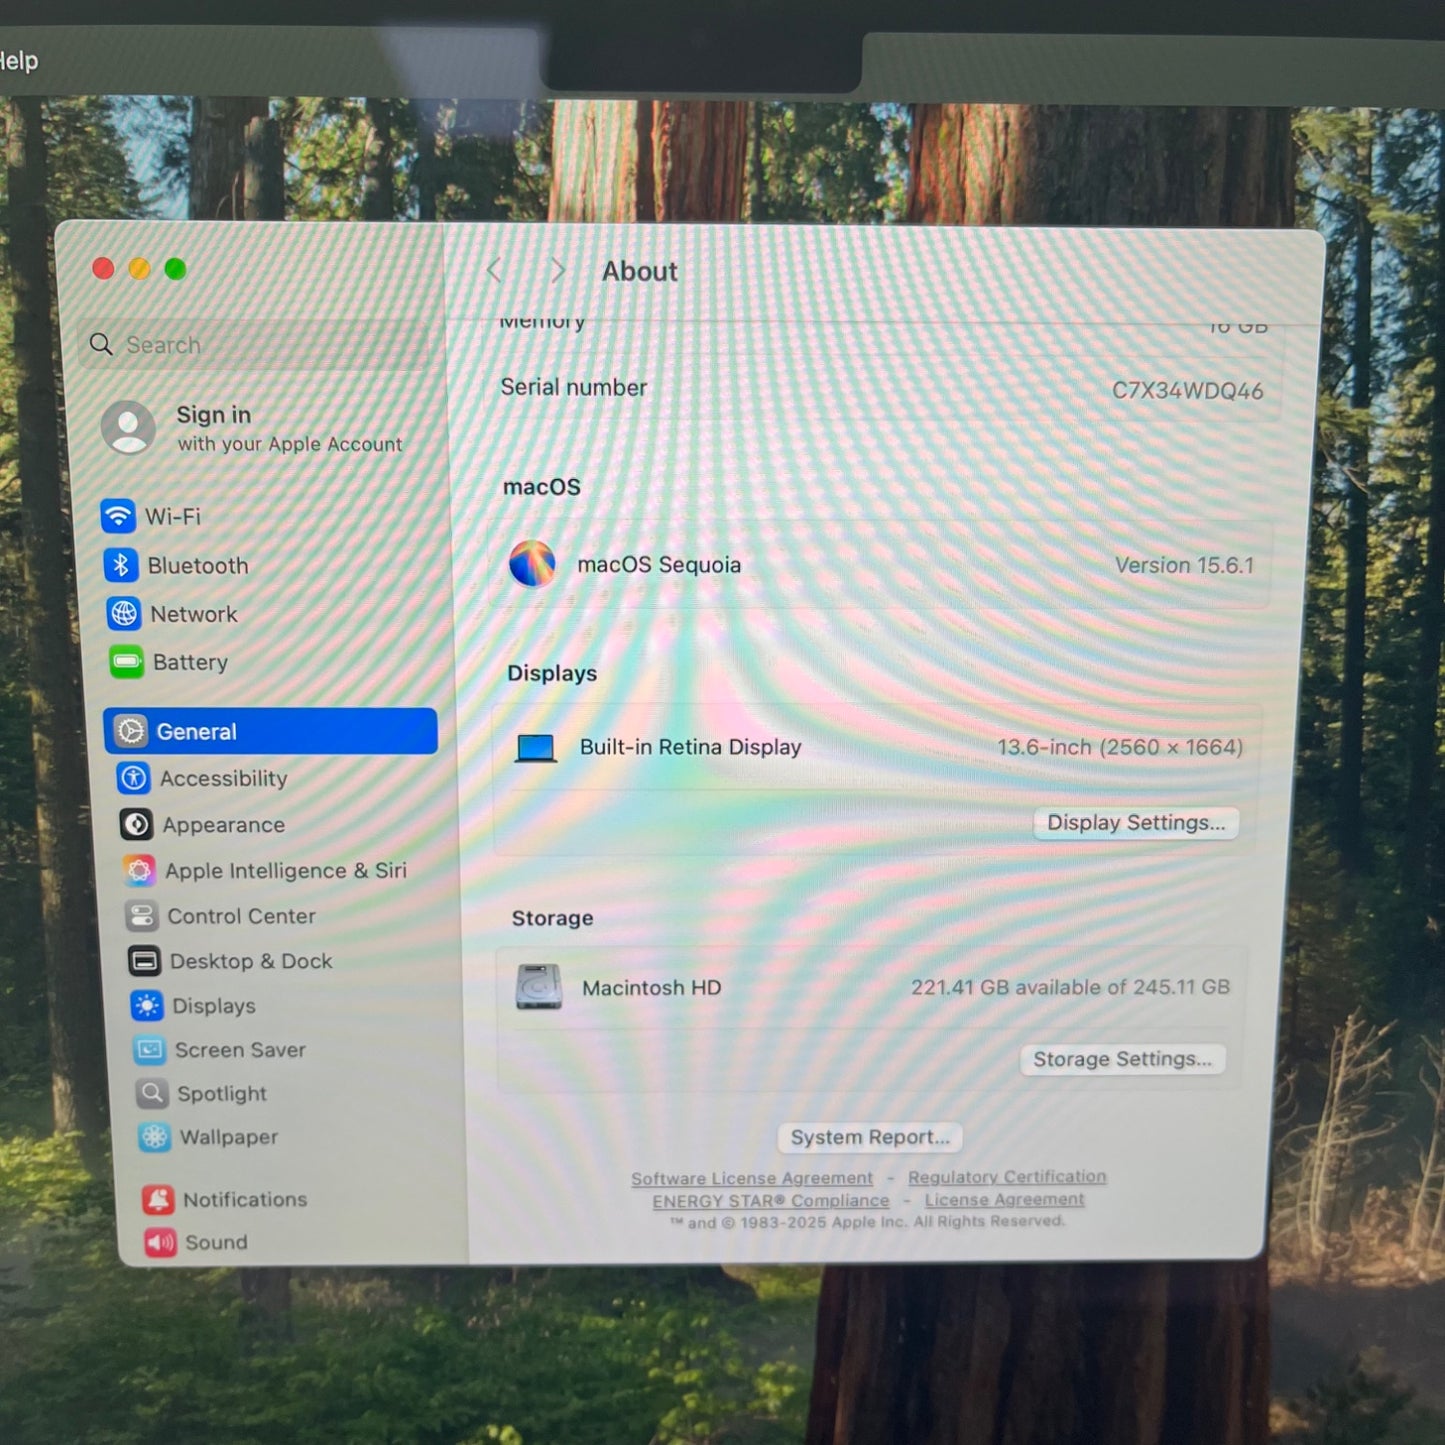The height and width of the screenshot is (1445, 1445).
Task: Click the Version 15.6.1 text
Action: 1184,565
